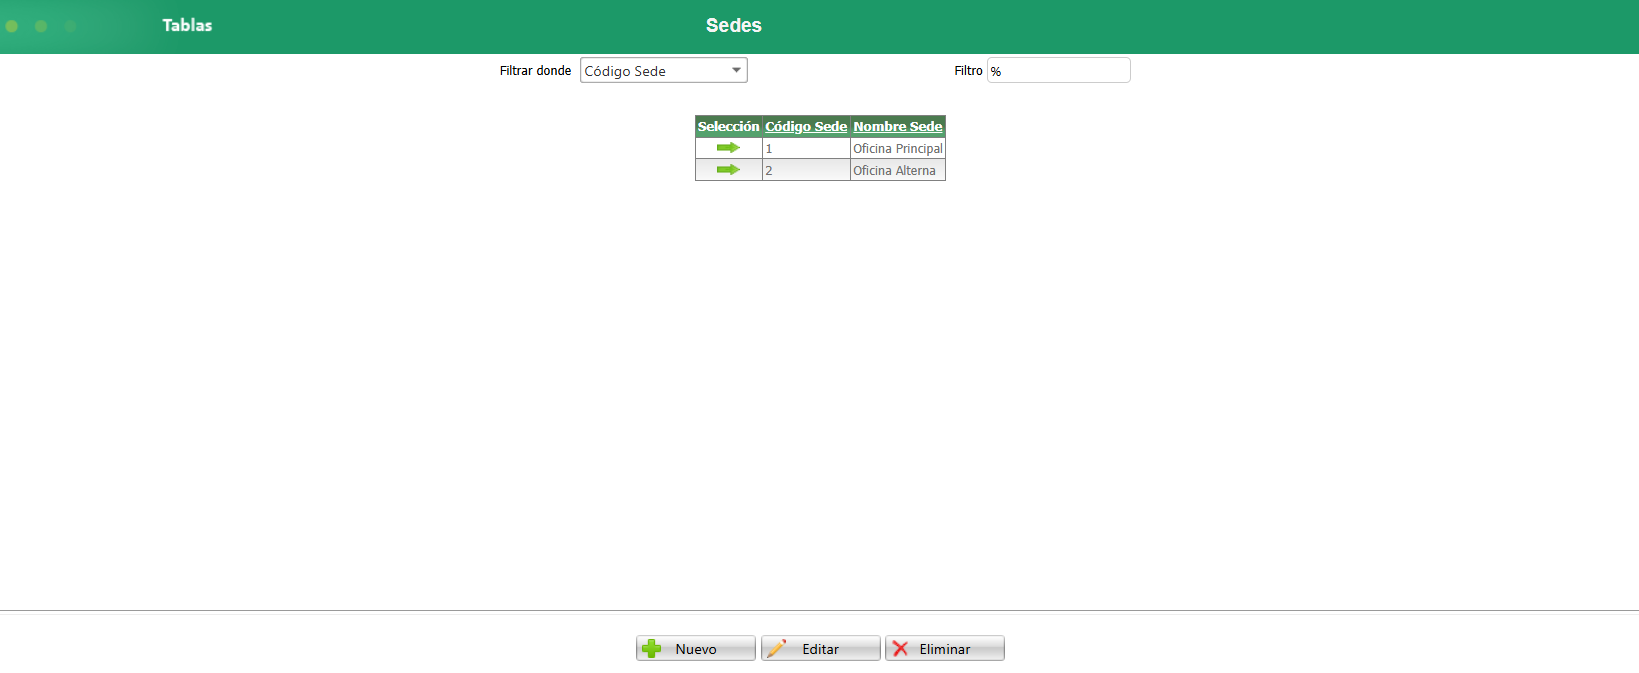Click the Selección column header
The image size is (1639, 673).
(x=728, y=126)
